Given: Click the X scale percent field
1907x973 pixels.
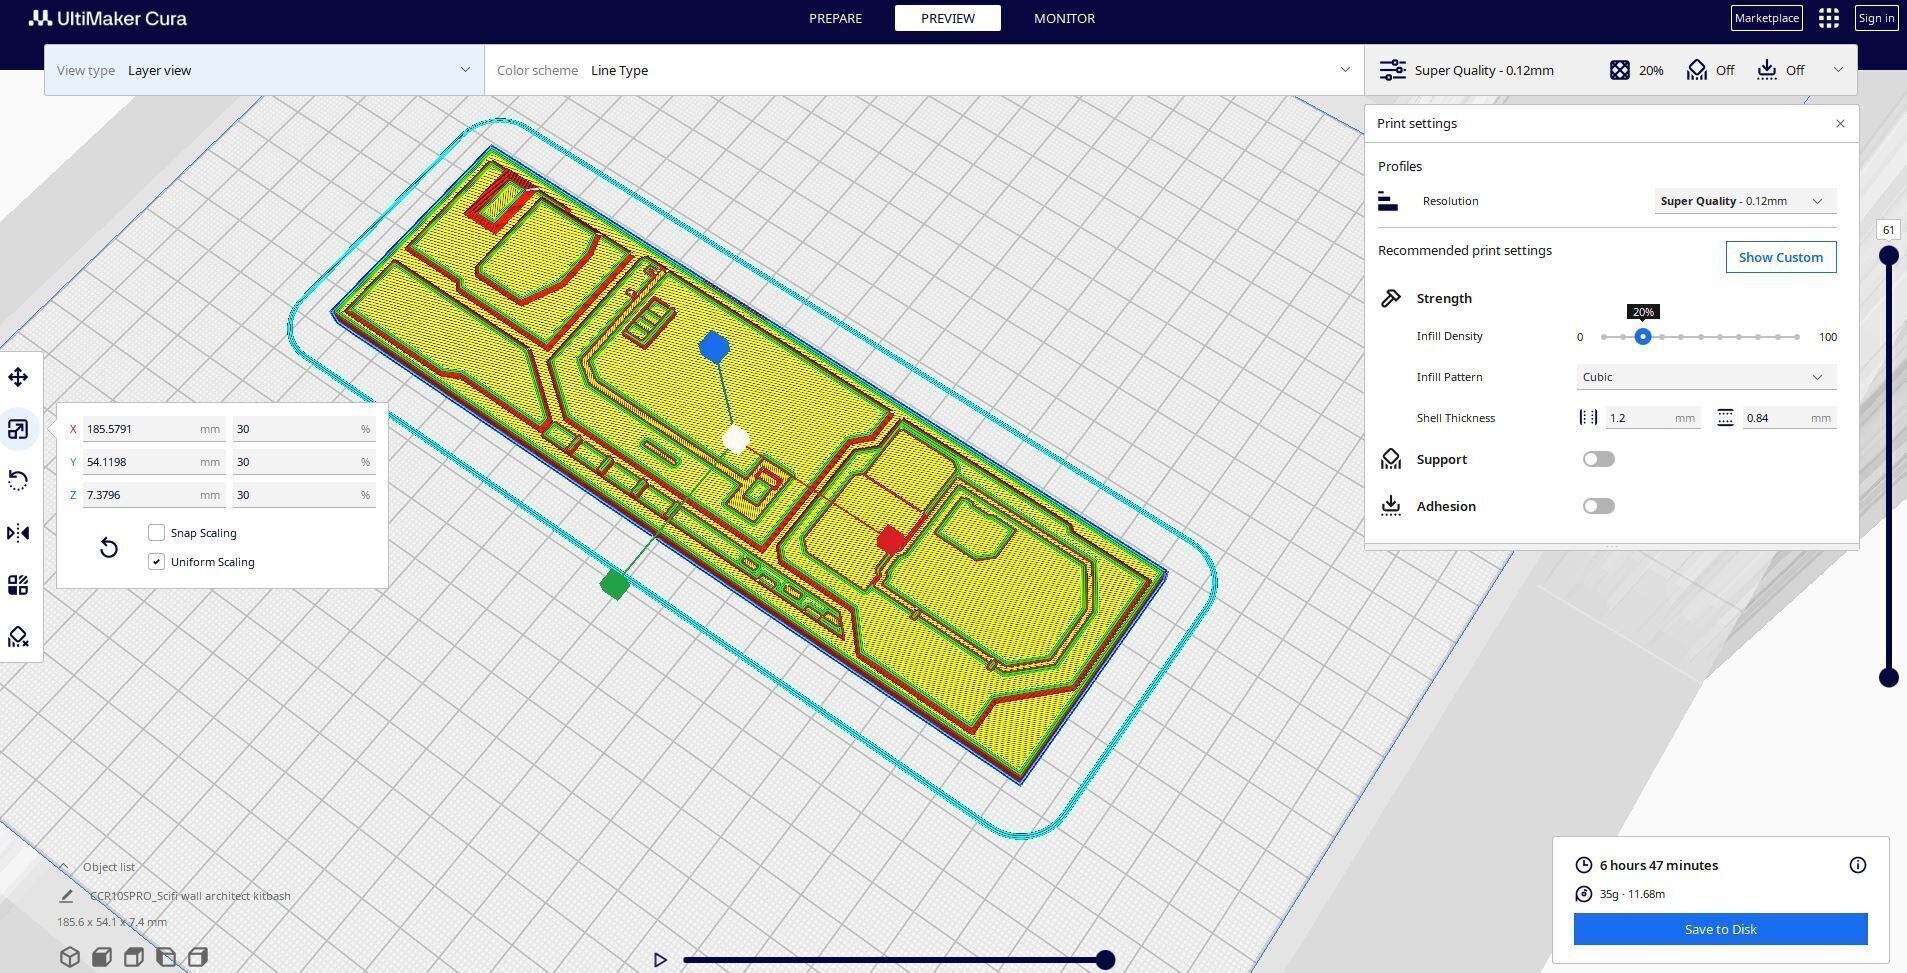Looking at the screenshot, I should tap(304, 429).
